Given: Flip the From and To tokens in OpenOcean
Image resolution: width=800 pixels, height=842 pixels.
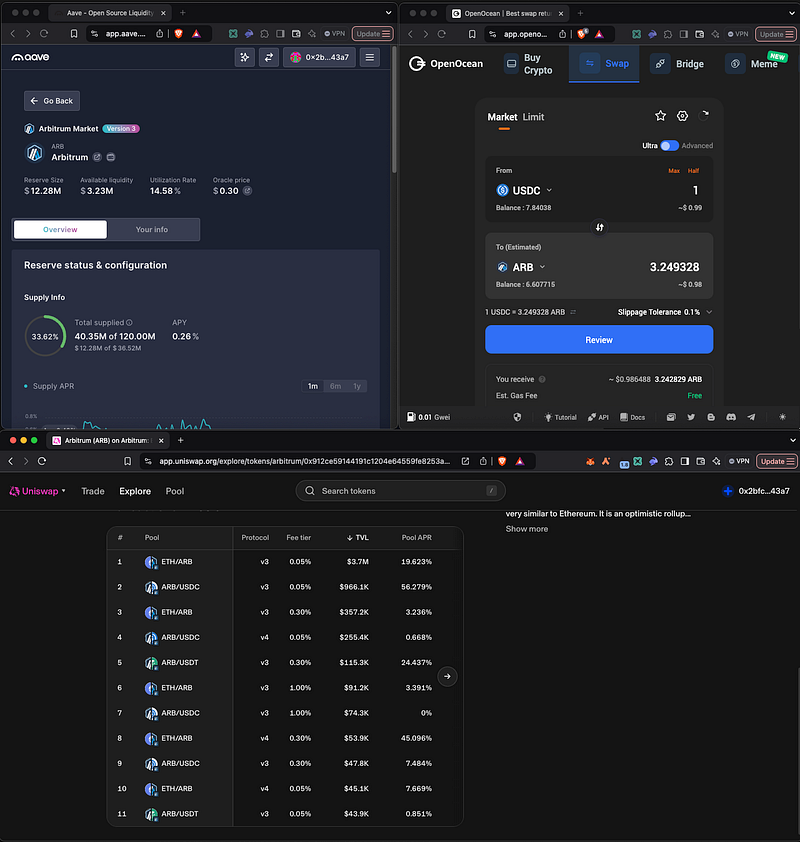Looking at the screenshot, I should point(599,228).
